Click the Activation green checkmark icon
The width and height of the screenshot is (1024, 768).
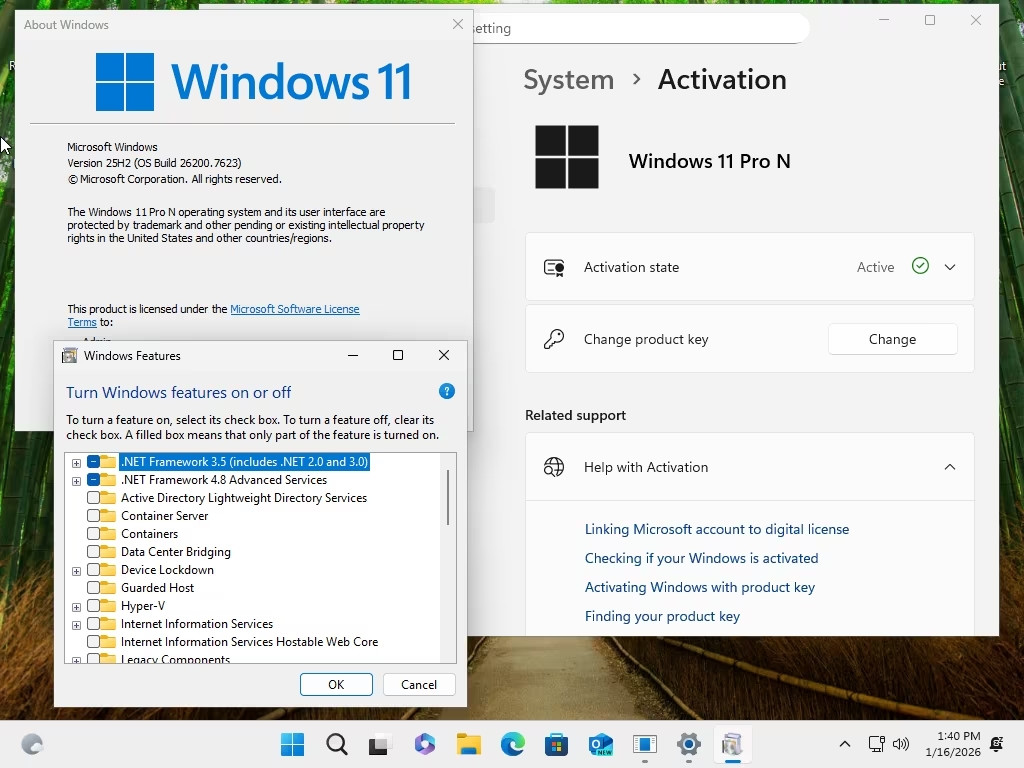click(920, 266)
